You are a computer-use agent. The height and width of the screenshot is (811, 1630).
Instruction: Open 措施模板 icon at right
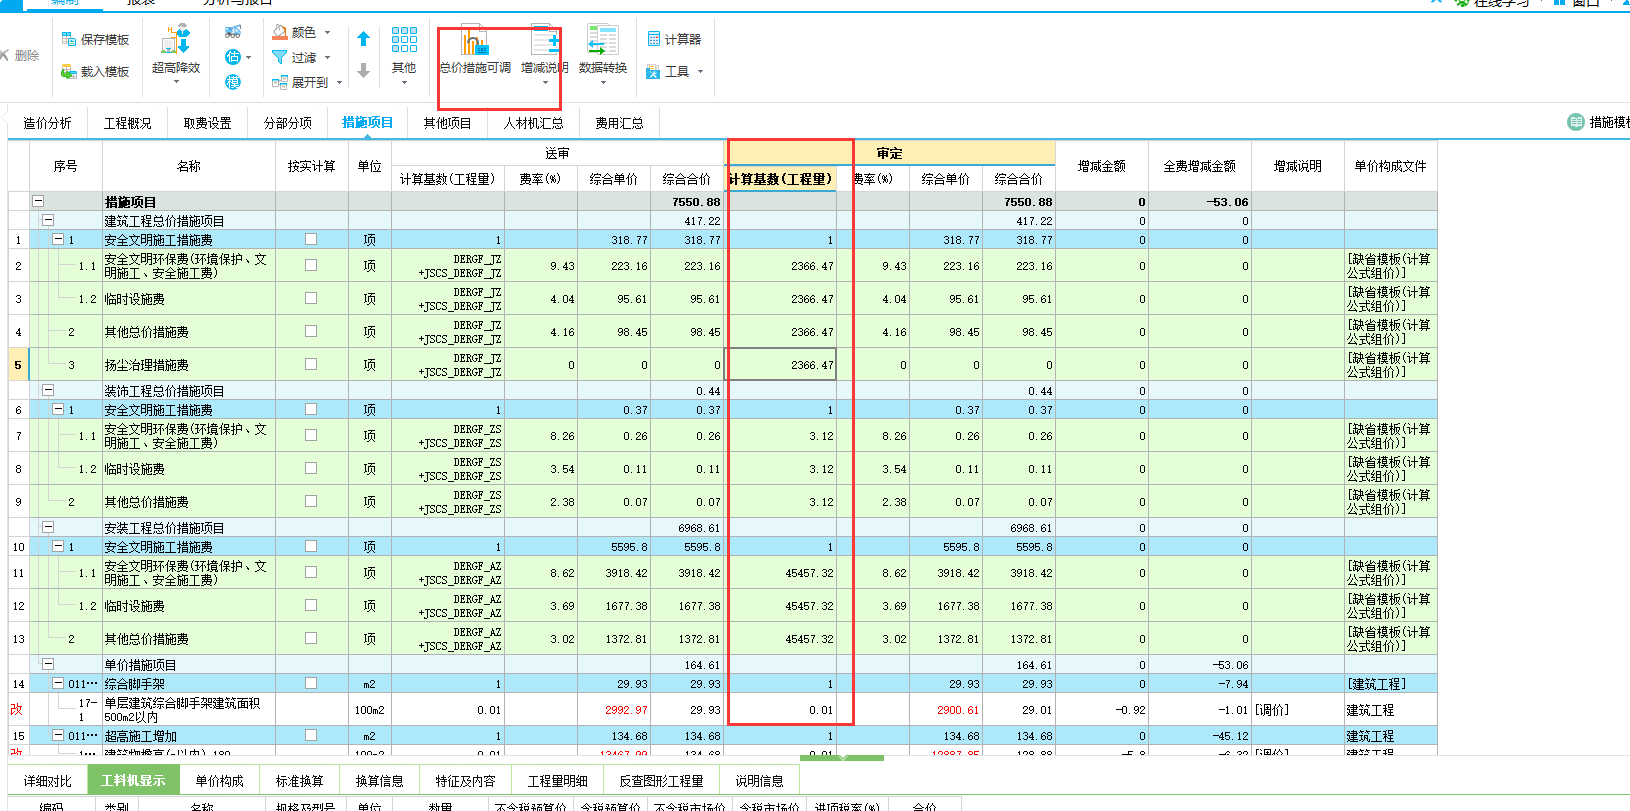pyautogui.click(x=1576, y=122)
